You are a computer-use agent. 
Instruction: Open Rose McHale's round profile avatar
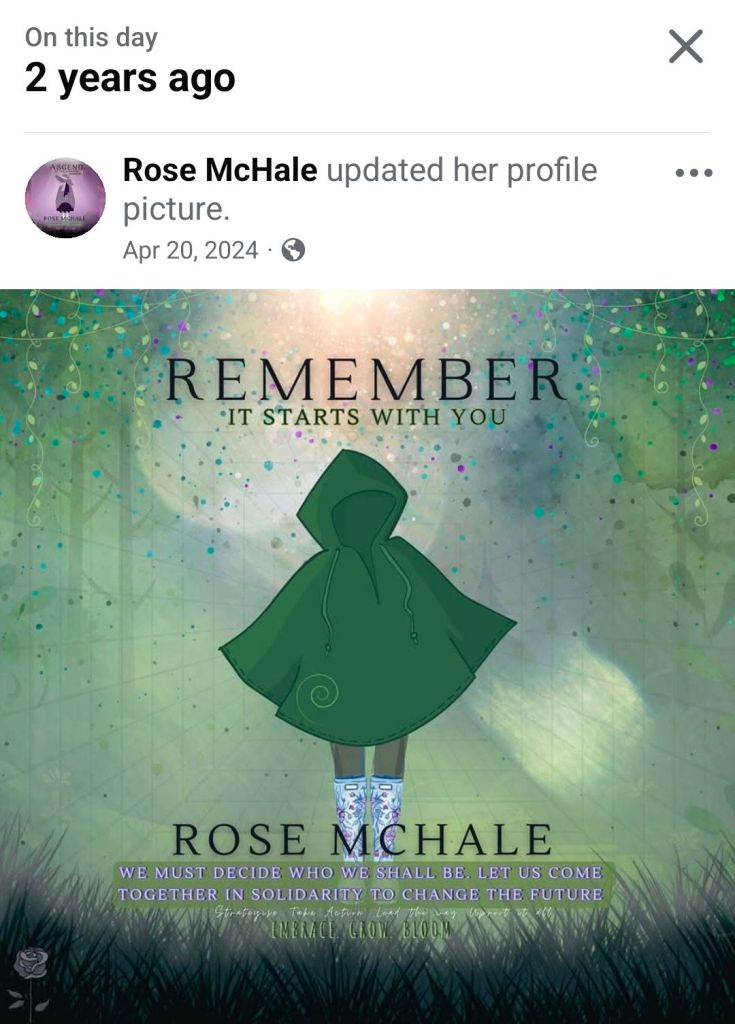click(65, 197)
